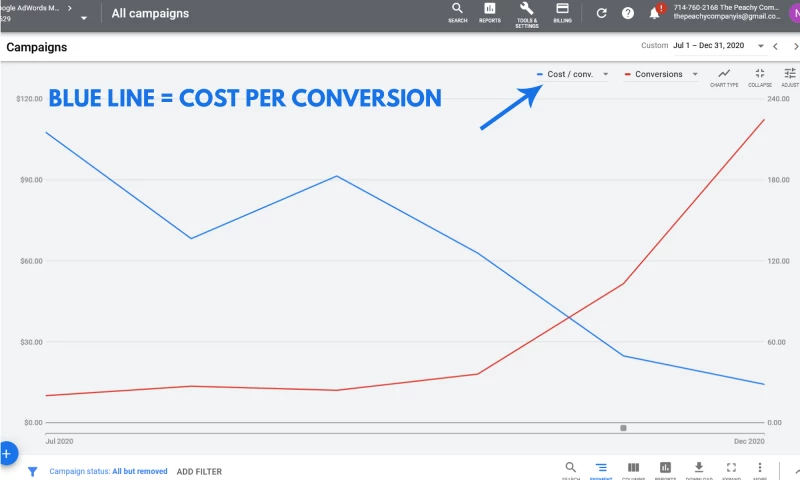Click the blue plus create button

6,453
